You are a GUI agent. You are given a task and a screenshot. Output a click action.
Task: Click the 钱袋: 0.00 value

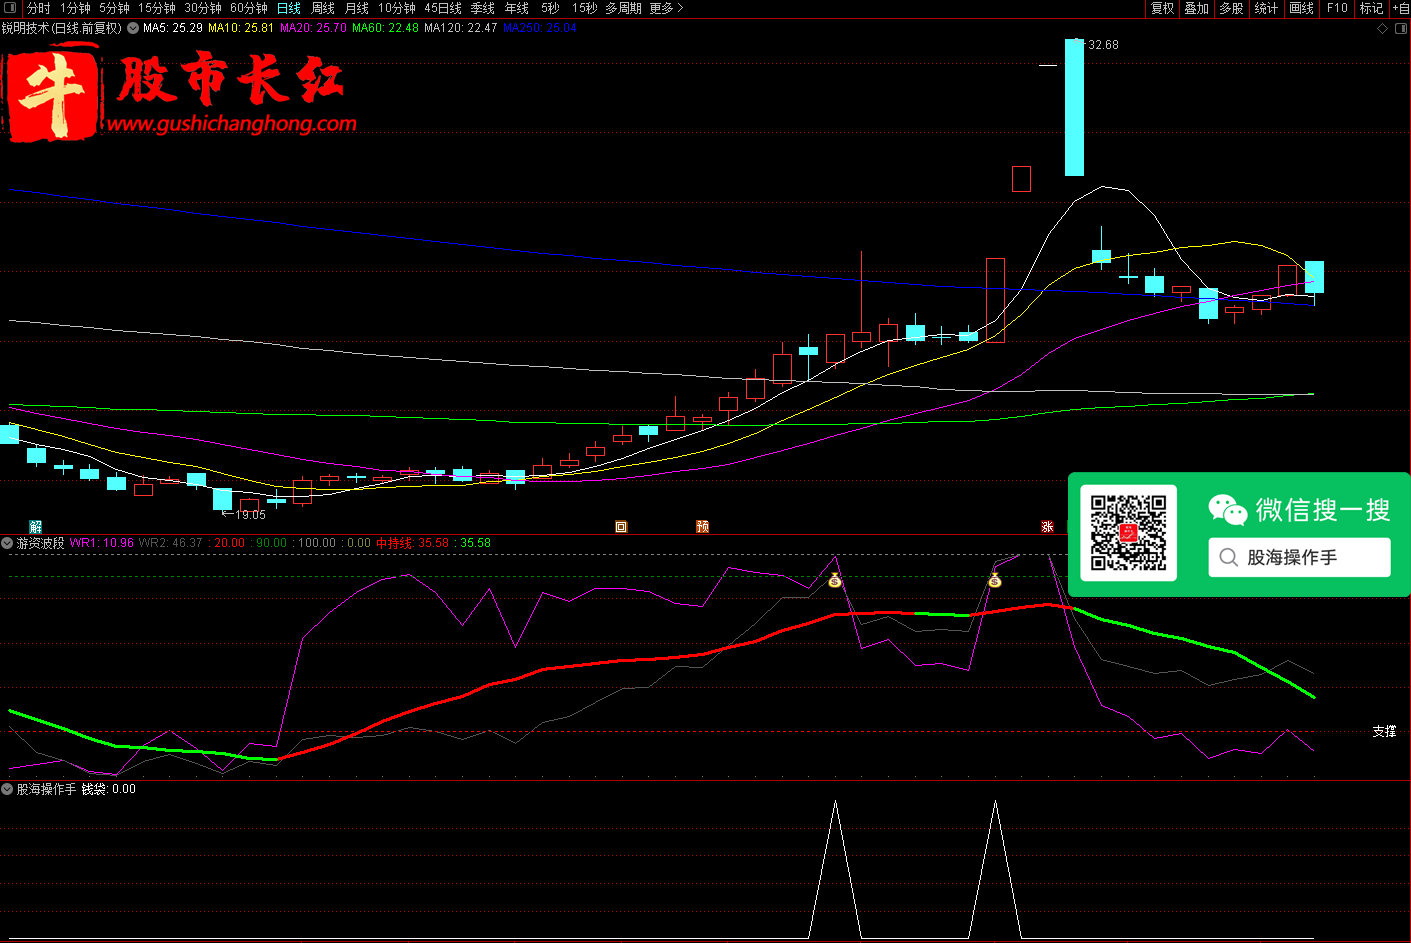pyautogui.click(x=108, y=789)
